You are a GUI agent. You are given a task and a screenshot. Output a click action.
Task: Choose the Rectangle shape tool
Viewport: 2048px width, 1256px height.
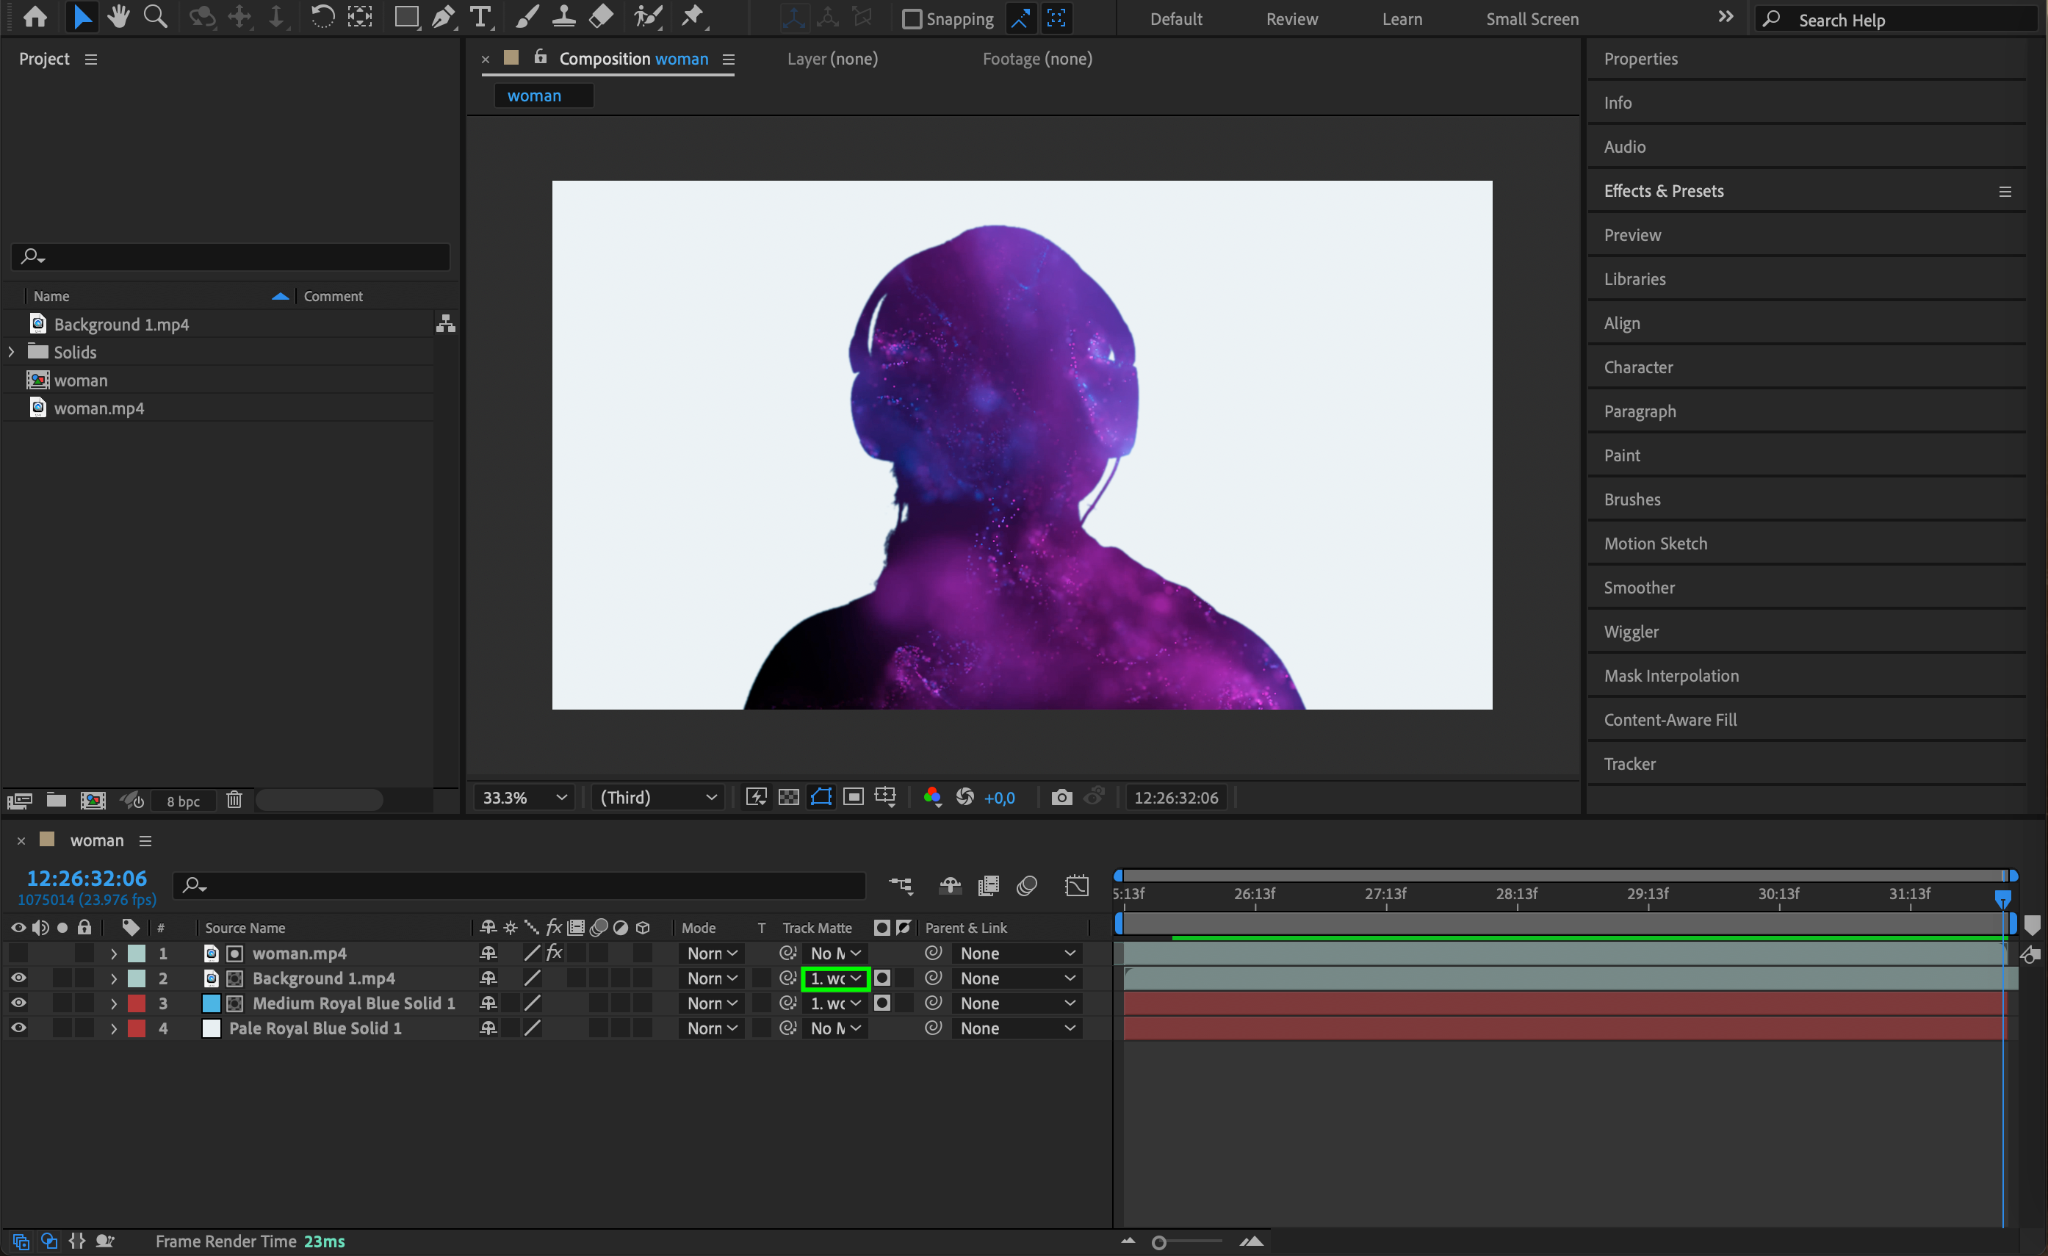(x=406, y=17)
